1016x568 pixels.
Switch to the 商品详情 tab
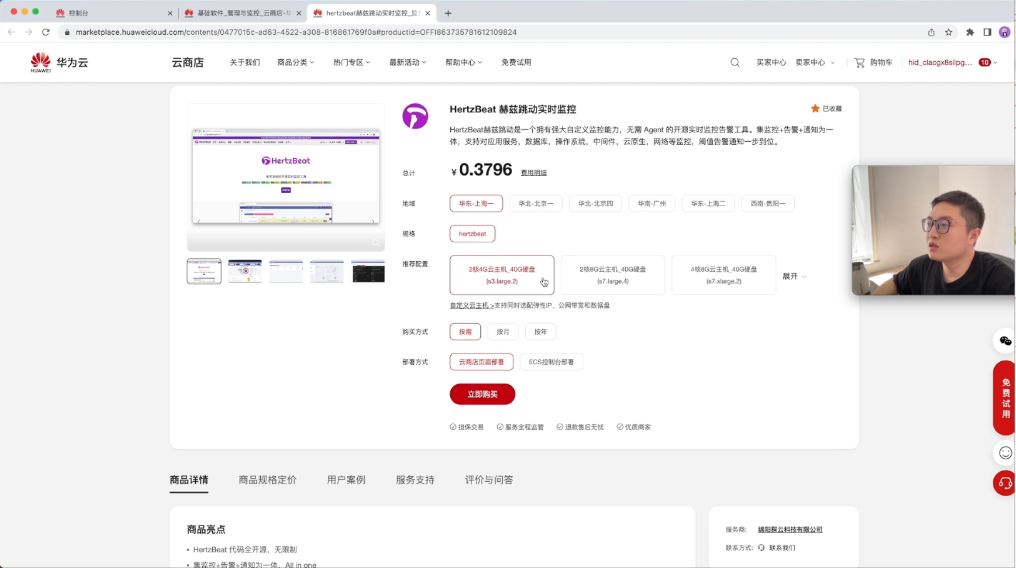189,480
